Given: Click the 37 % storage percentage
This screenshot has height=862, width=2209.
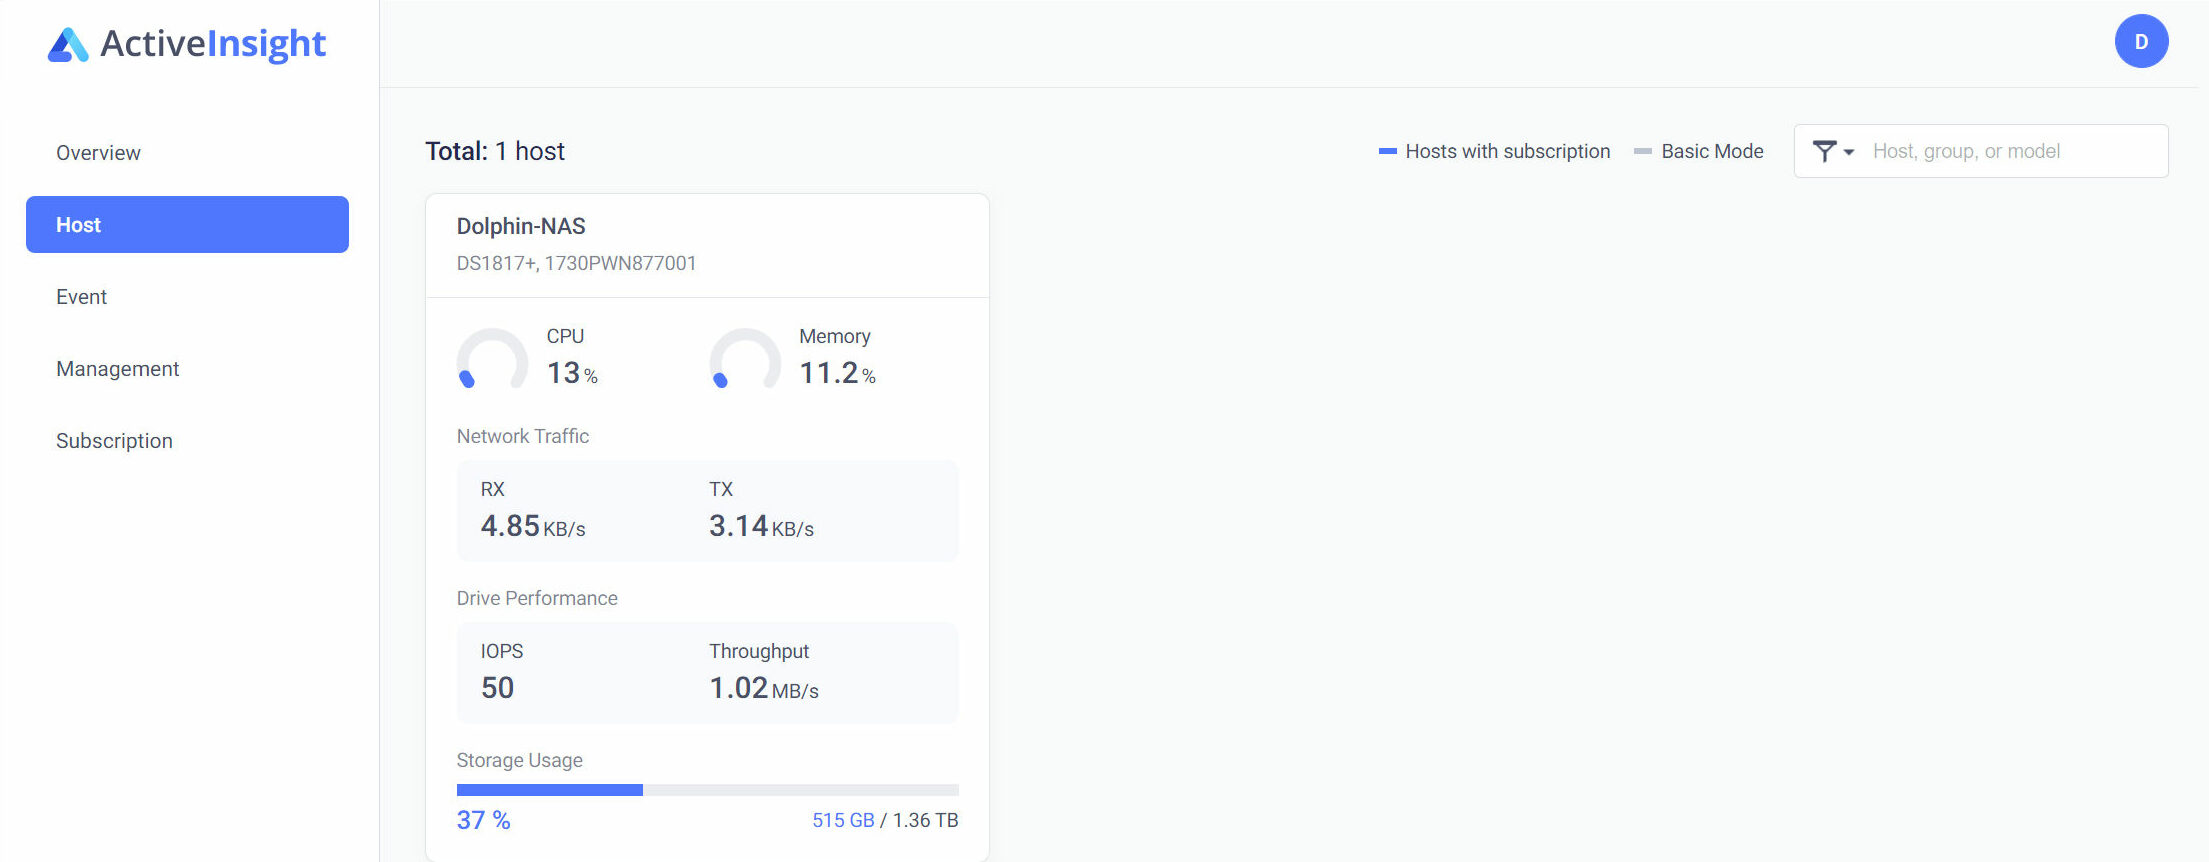Looking at the screenshot, I should 483,820.
